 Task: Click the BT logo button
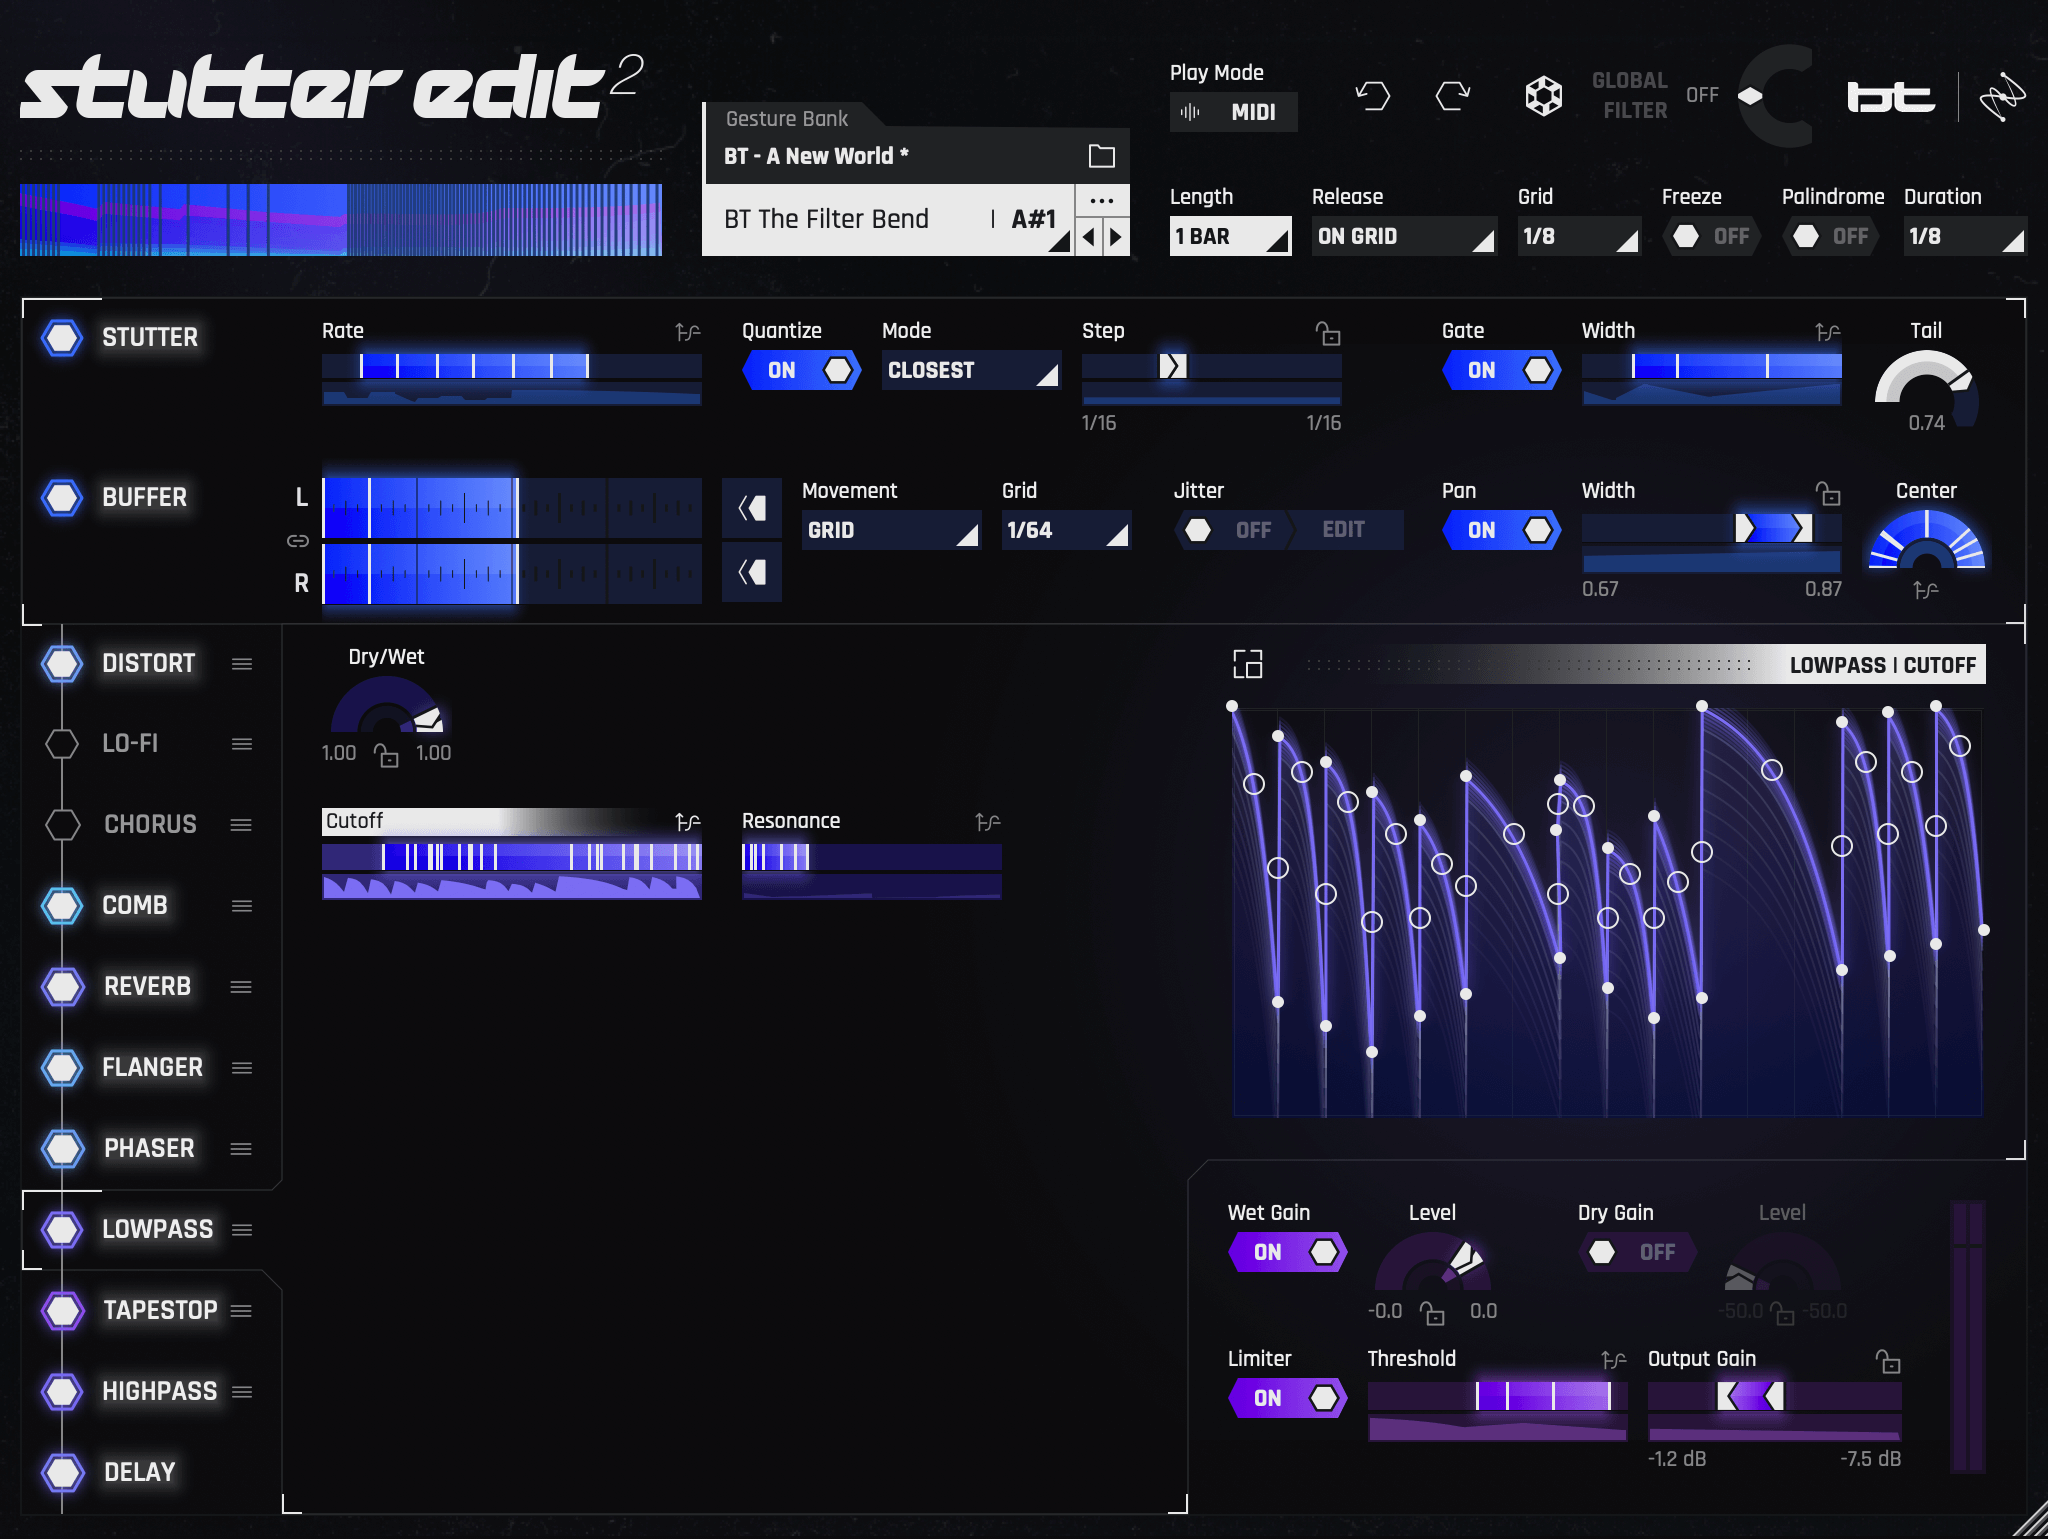(1890, 97)
